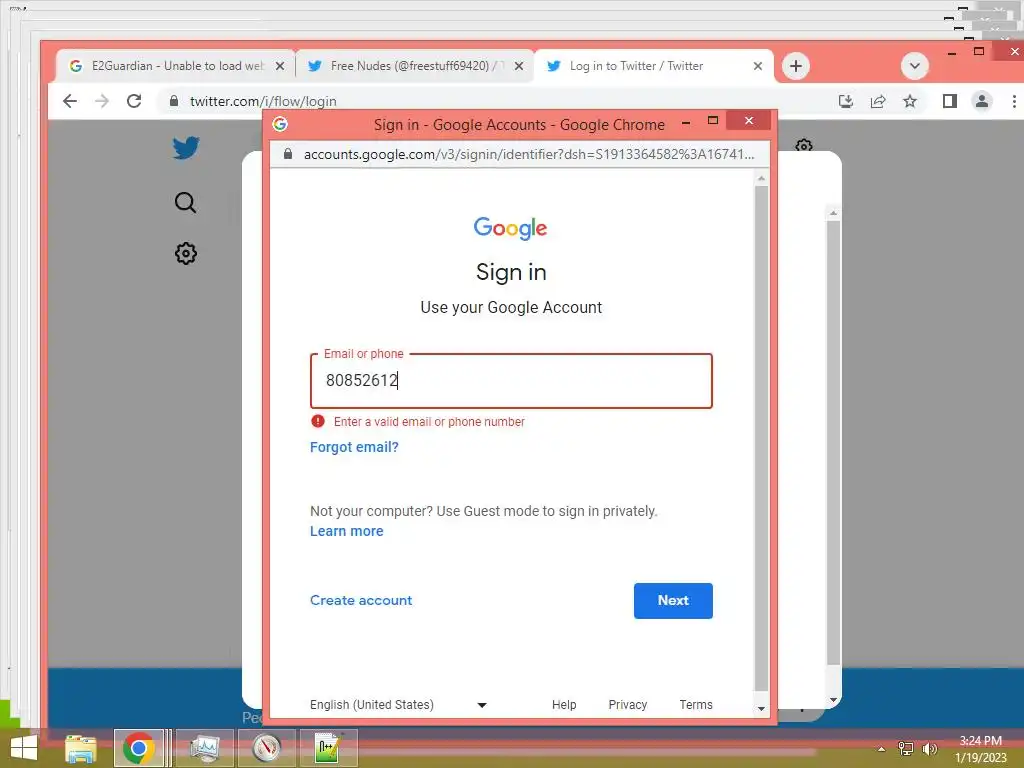View site info lock in Google popup
Viewport: 1024px width, 768px height.
287,154
